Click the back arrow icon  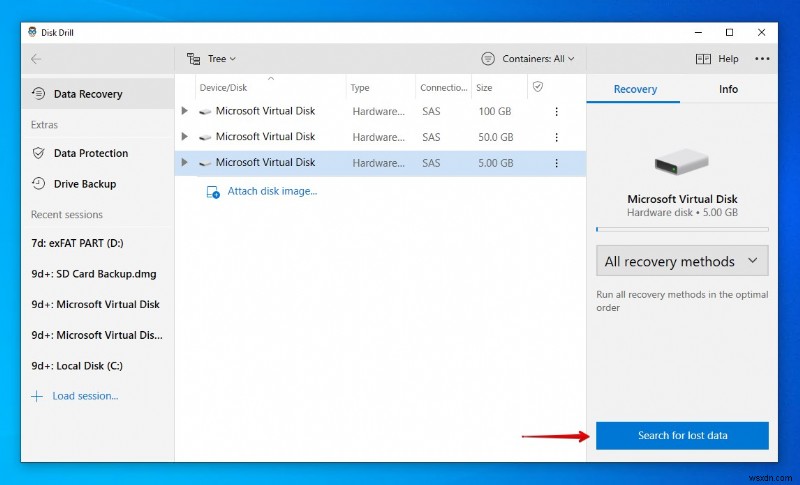(37, 59)
